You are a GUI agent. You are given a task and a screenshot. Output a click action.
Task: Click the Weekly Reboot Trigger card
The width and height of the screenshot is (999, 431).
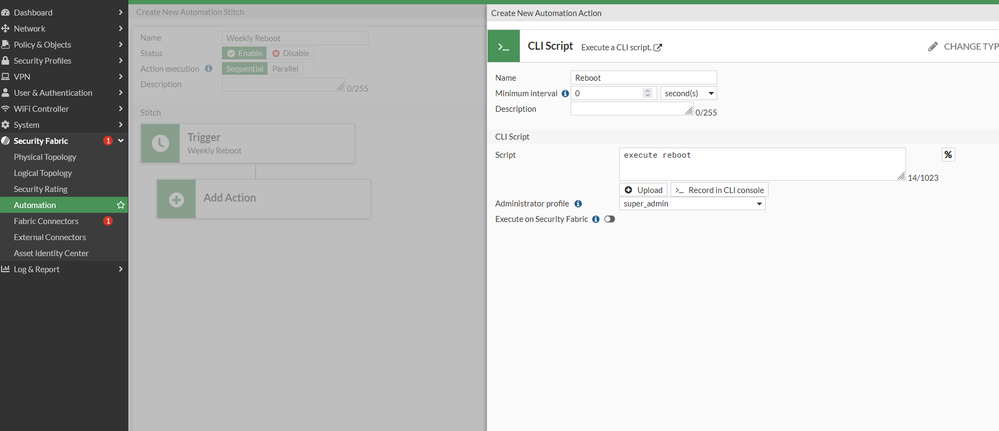coord(248,143)
